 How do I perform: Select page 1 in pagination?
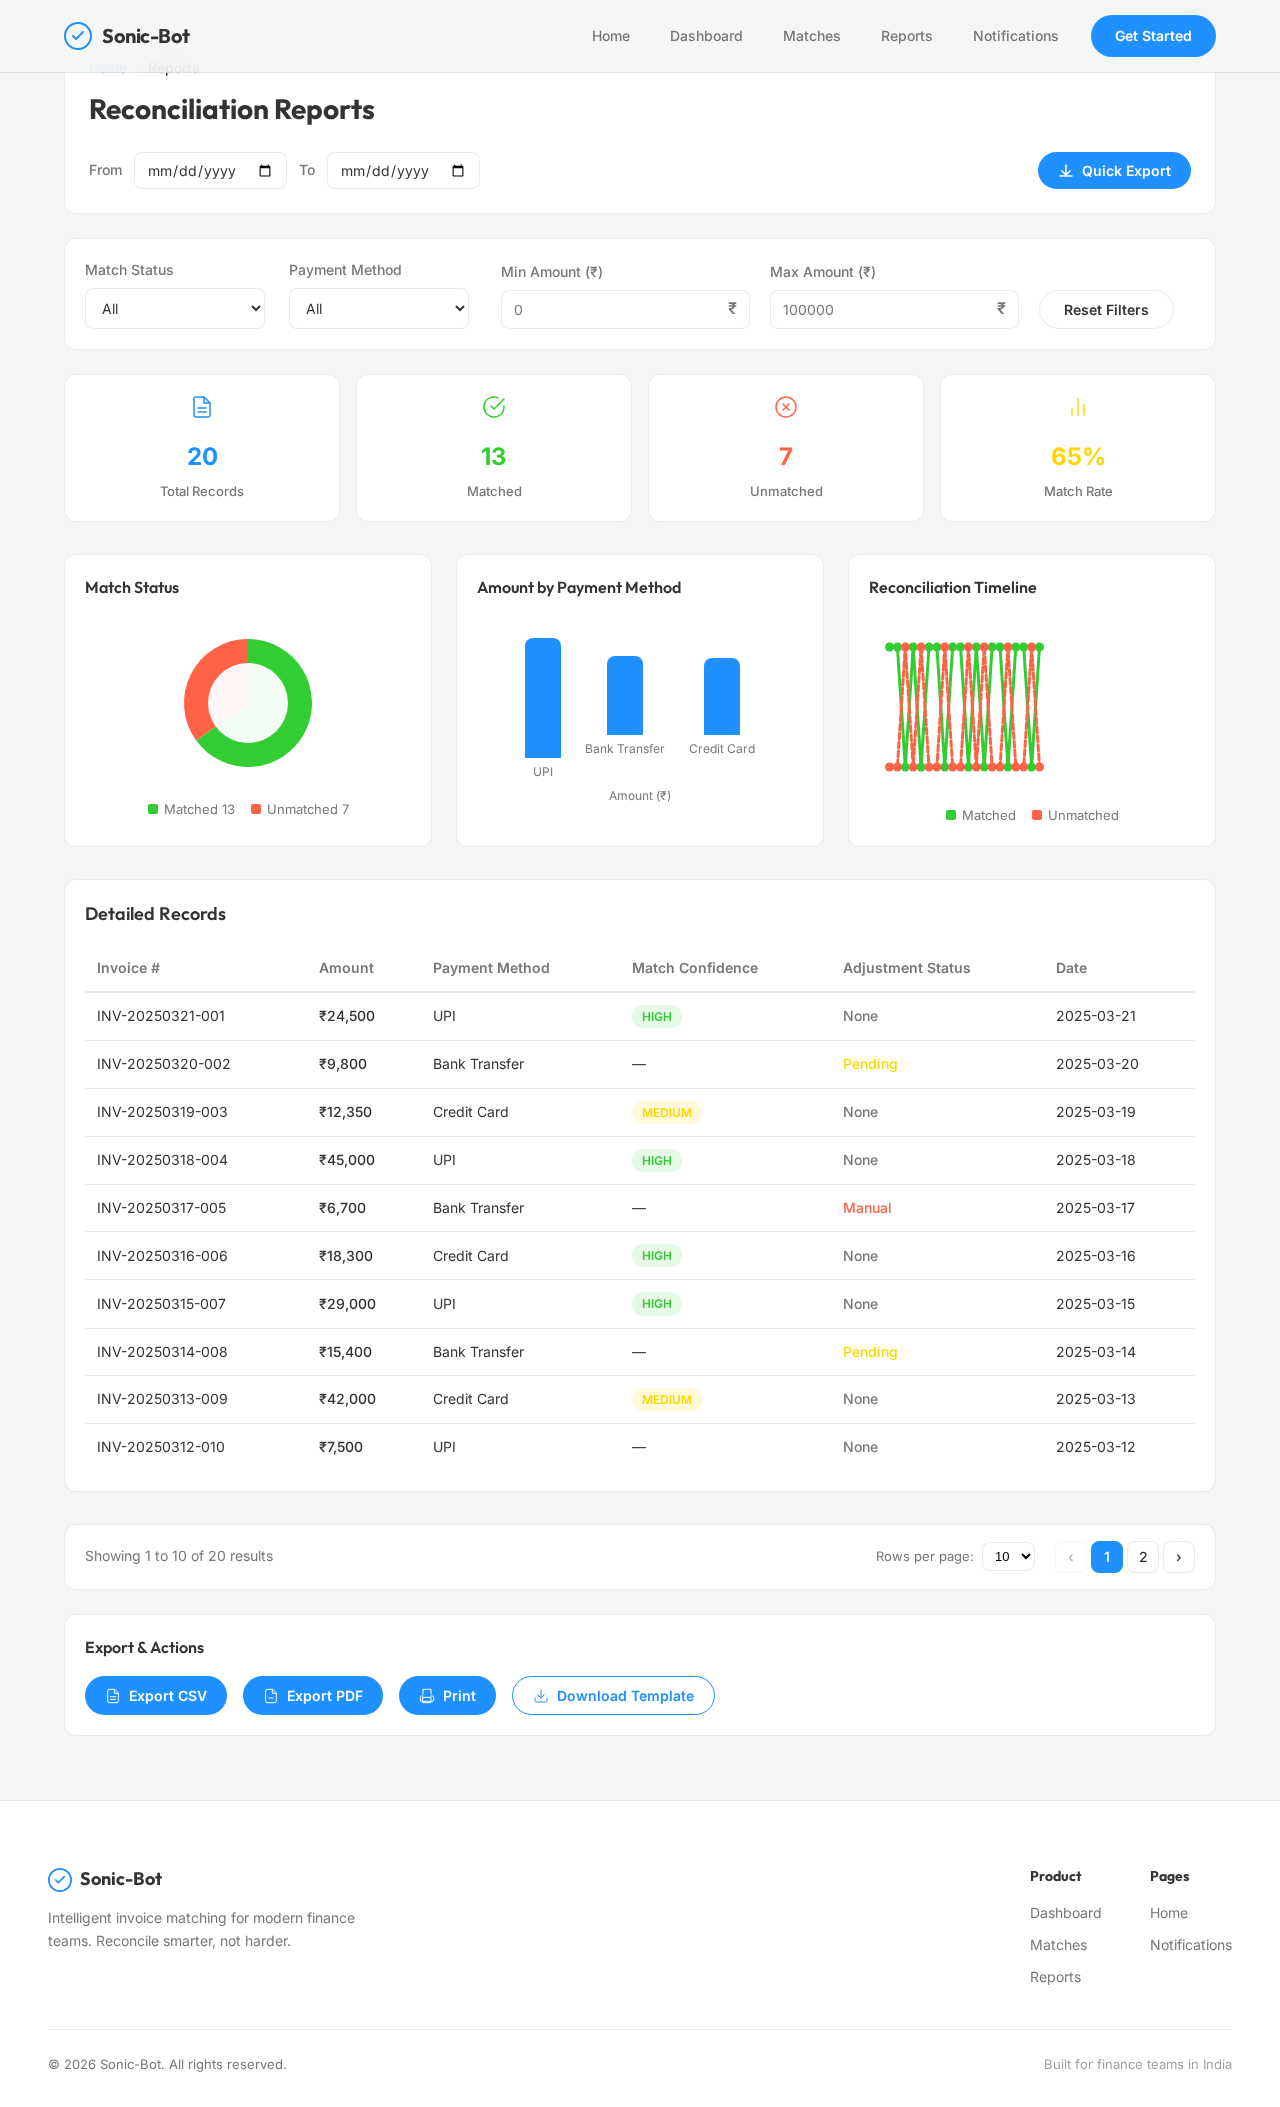tap(1107, 1557)
